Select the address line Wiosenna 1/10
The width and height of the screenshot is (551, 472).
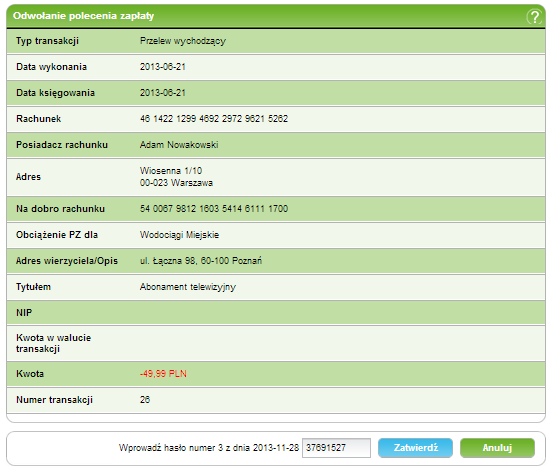tap(171, 171)
